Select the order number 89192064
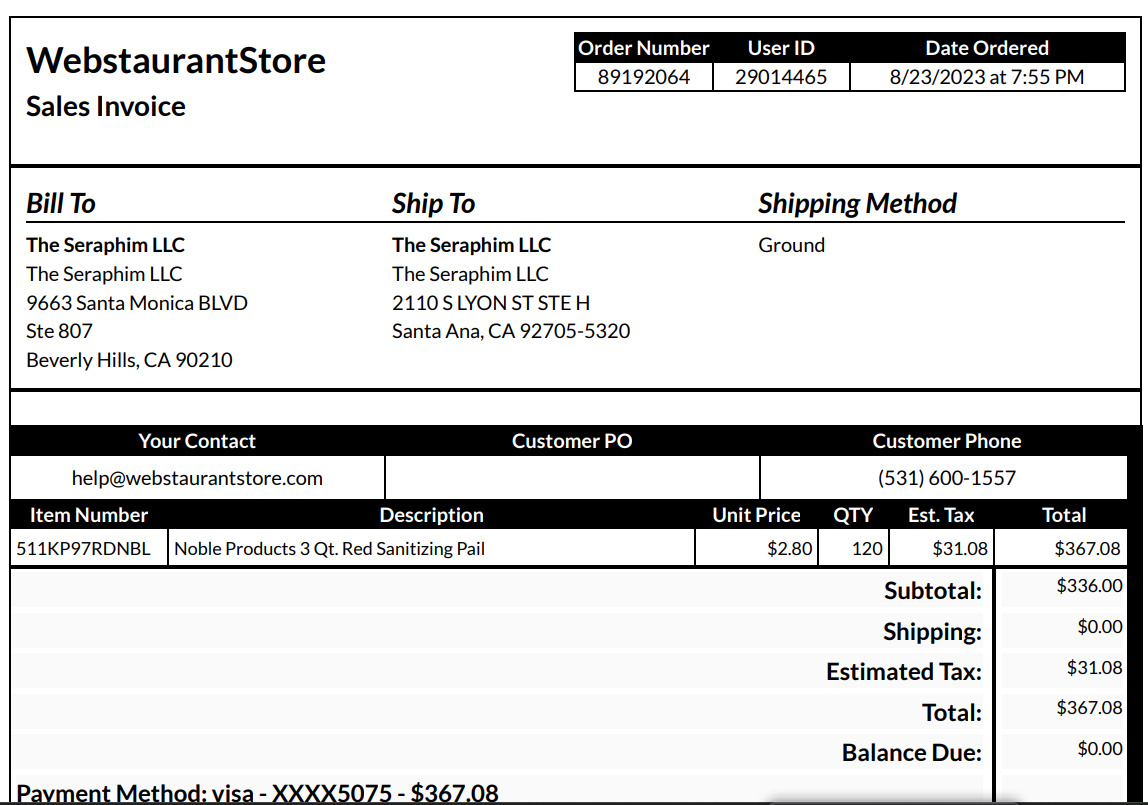Image resolution: width=1148 pixels, height=805 pixels. pyautogui.click(x=644, y=77)
